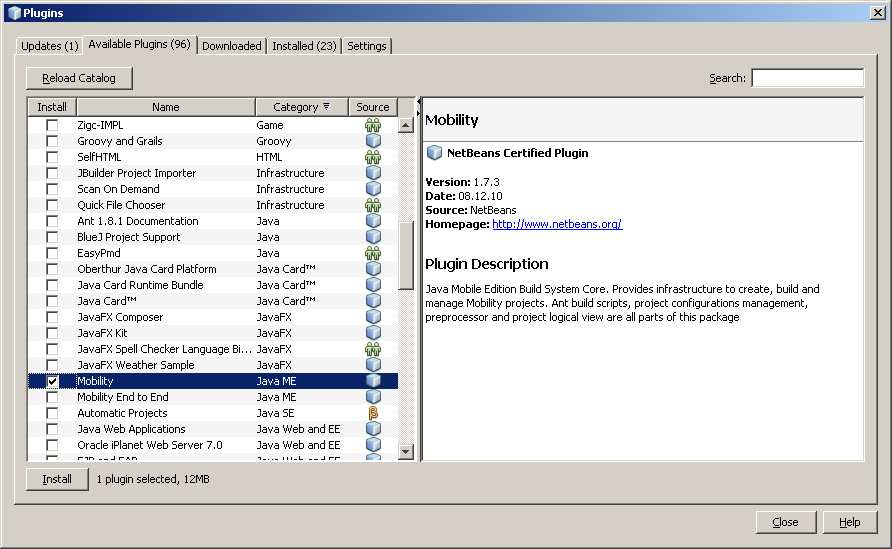Click community source icon for EasyPmd
The height and width of the screenshot is (549, 892).
click(x=373, y=253)
